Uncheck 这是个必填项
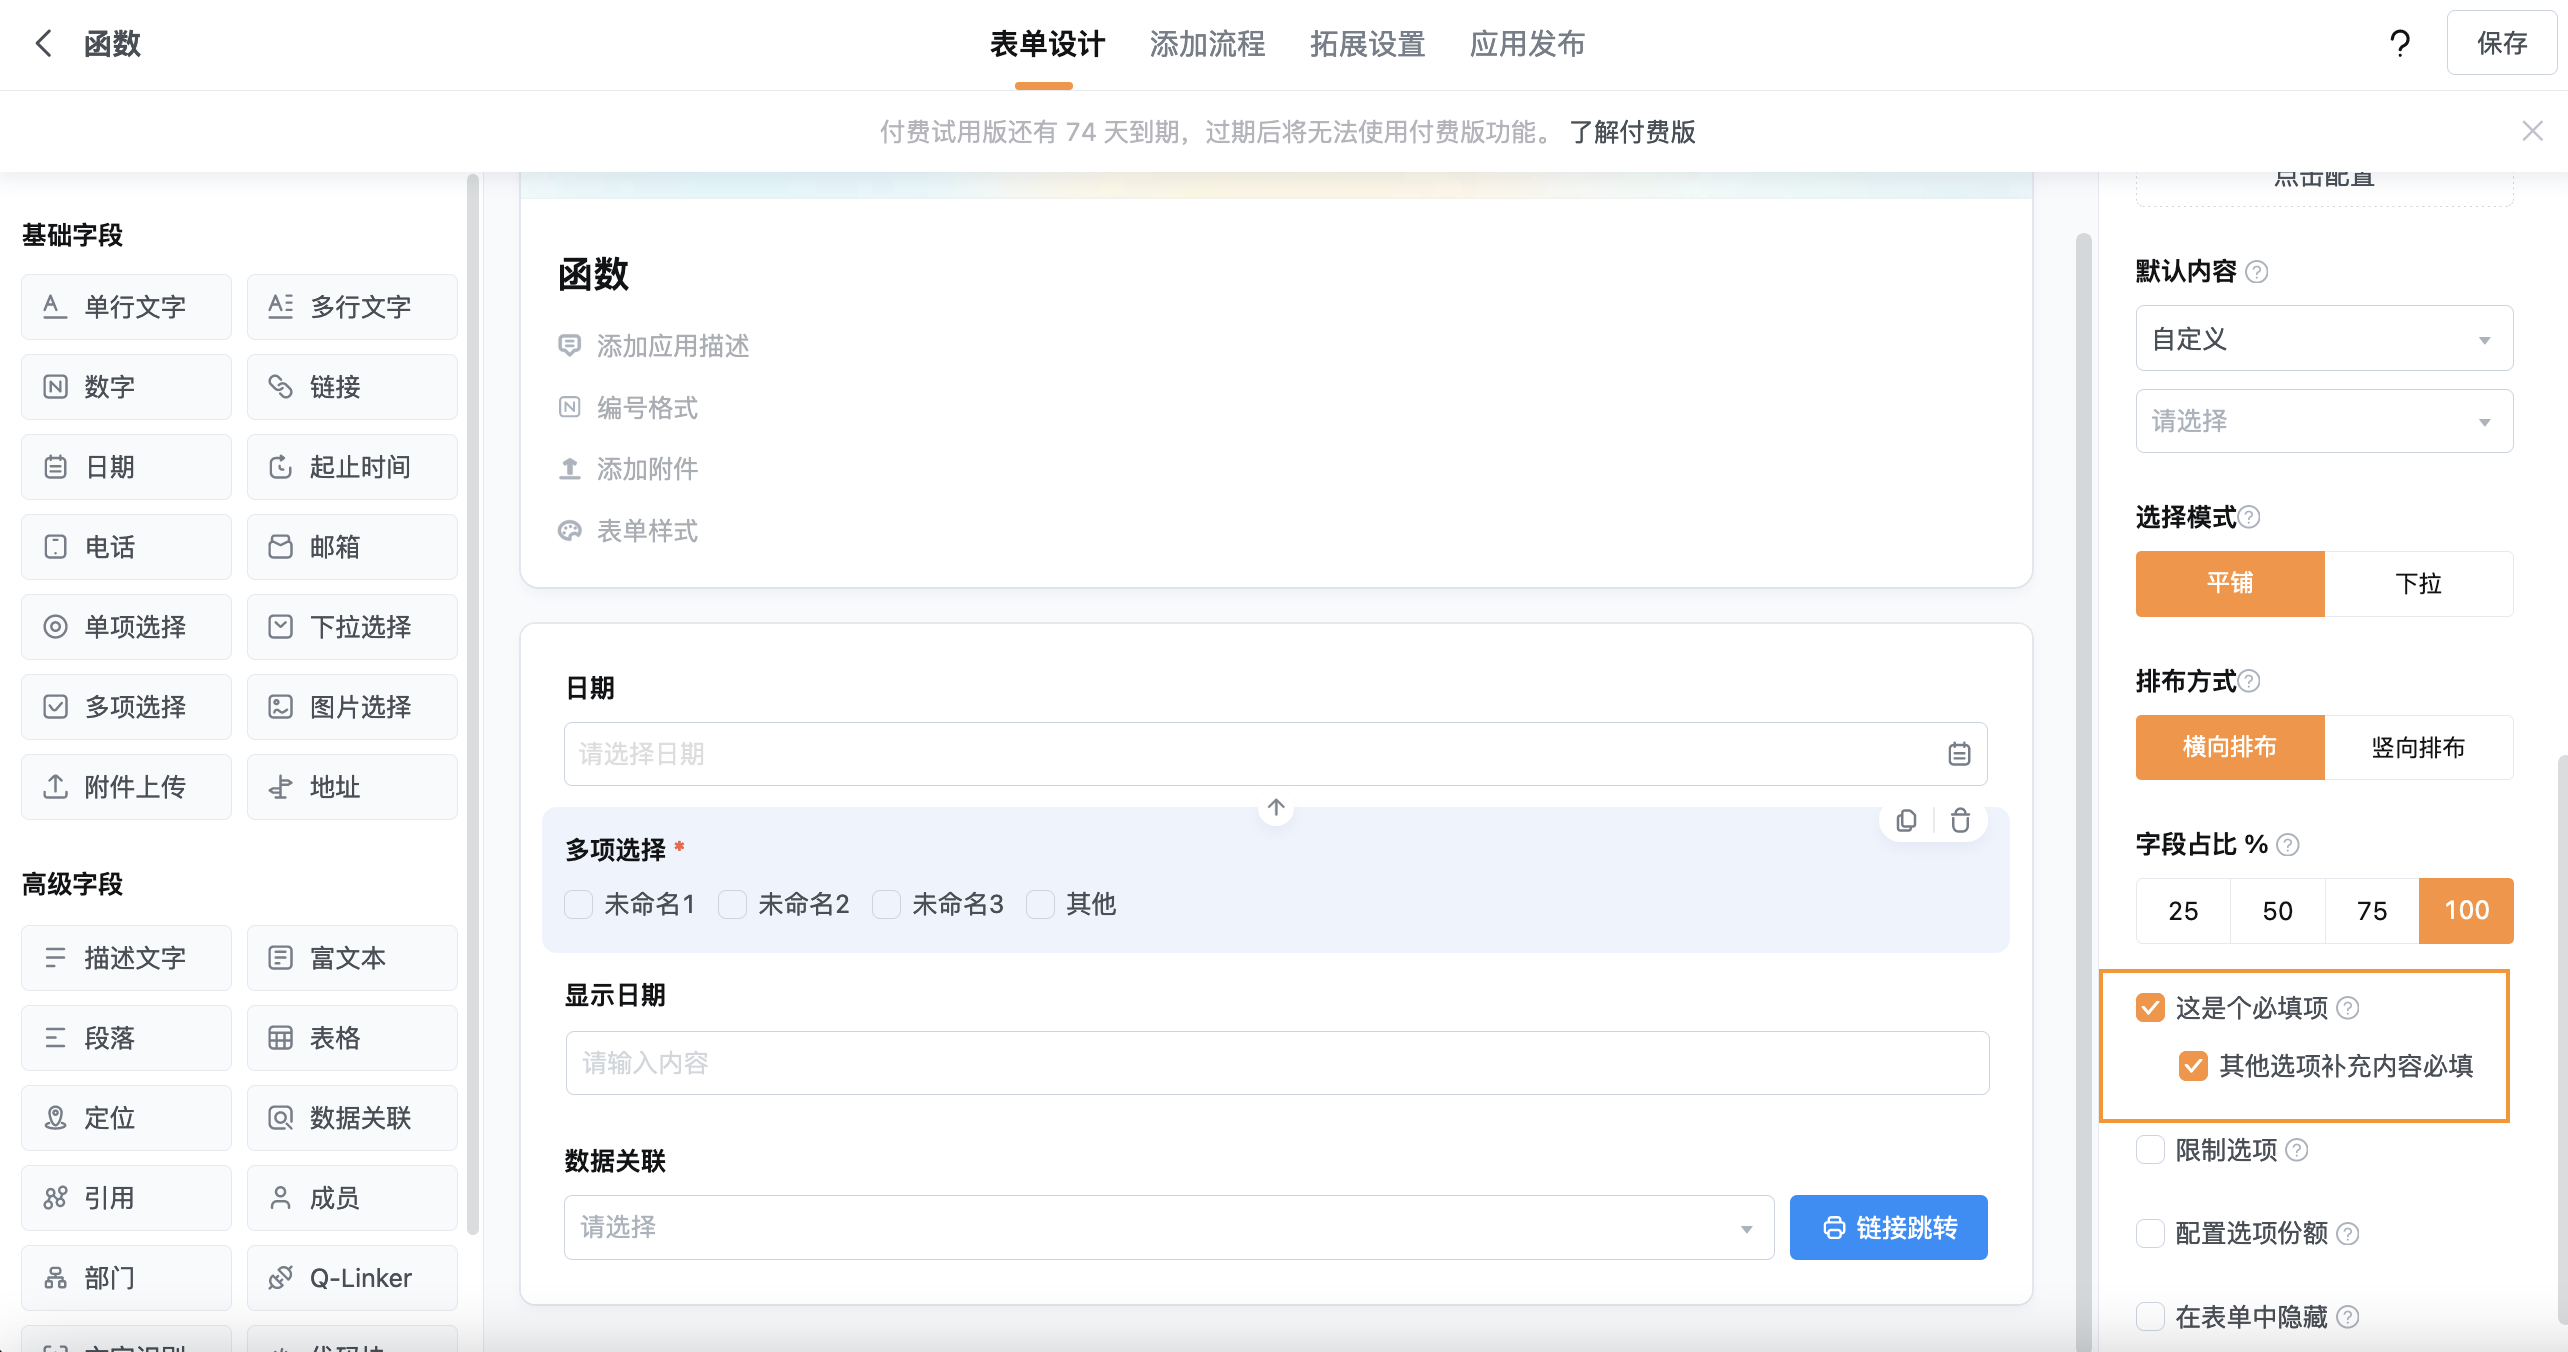Screen dimensions: 2568x1352 [2150, 1007]
